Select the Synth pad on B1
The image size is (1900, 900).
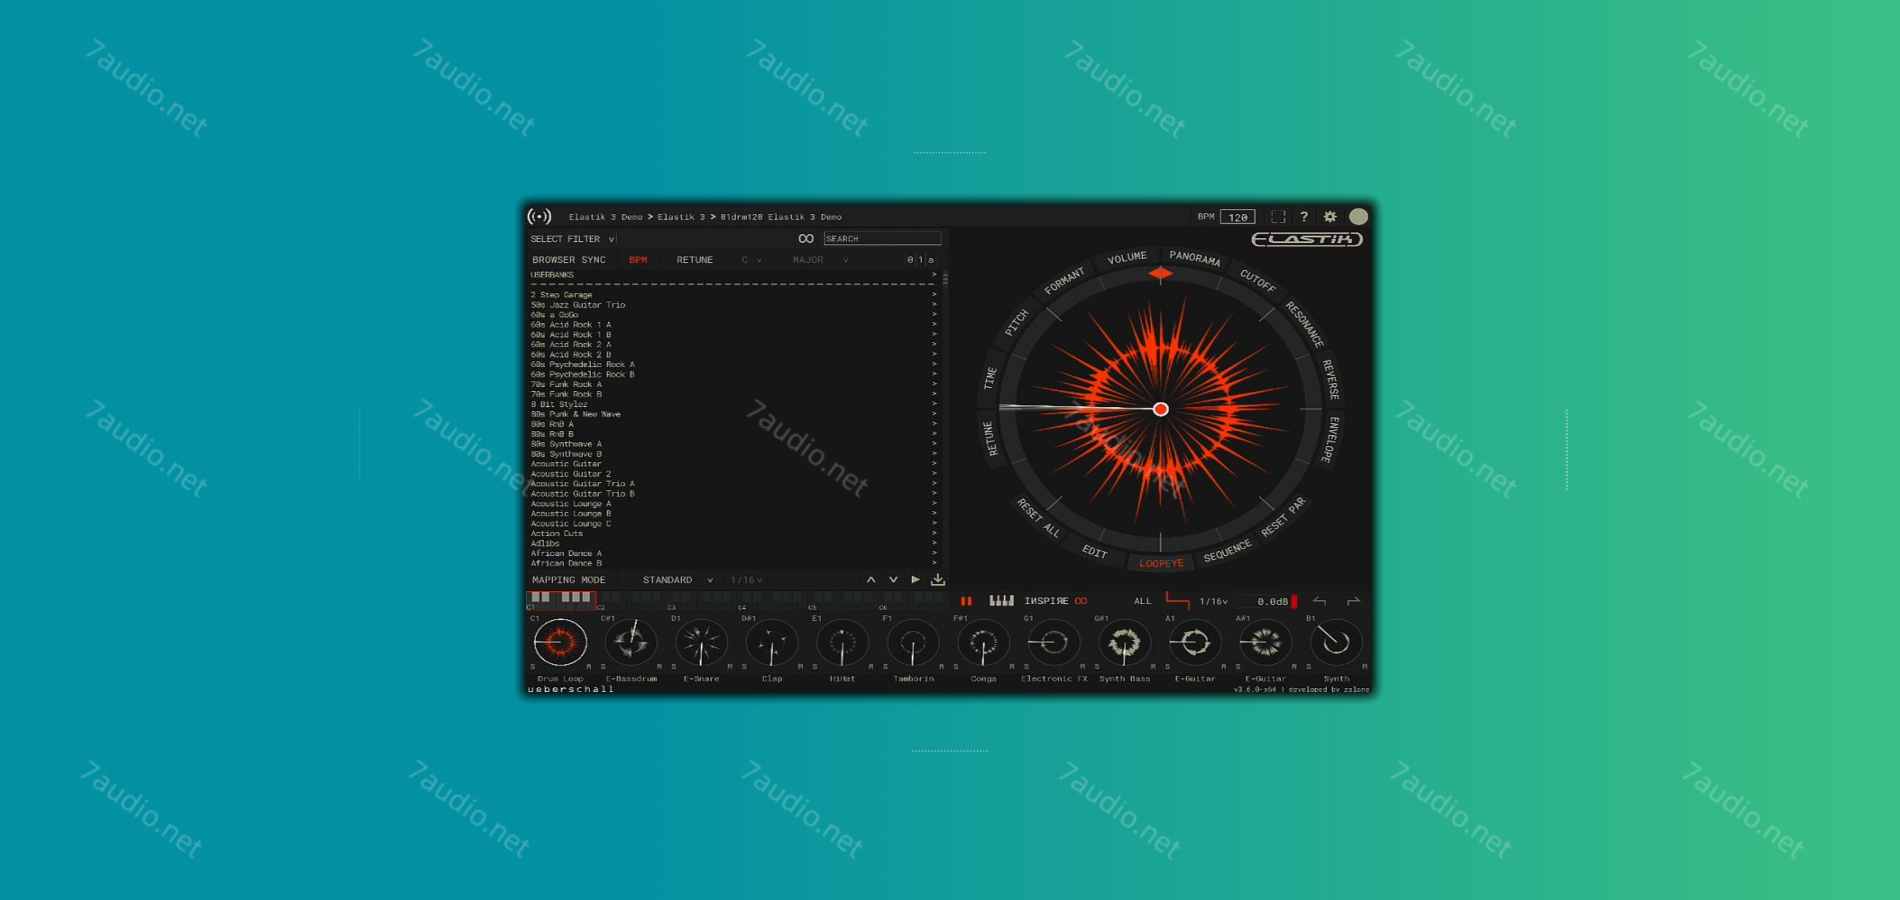(1336, 642)
